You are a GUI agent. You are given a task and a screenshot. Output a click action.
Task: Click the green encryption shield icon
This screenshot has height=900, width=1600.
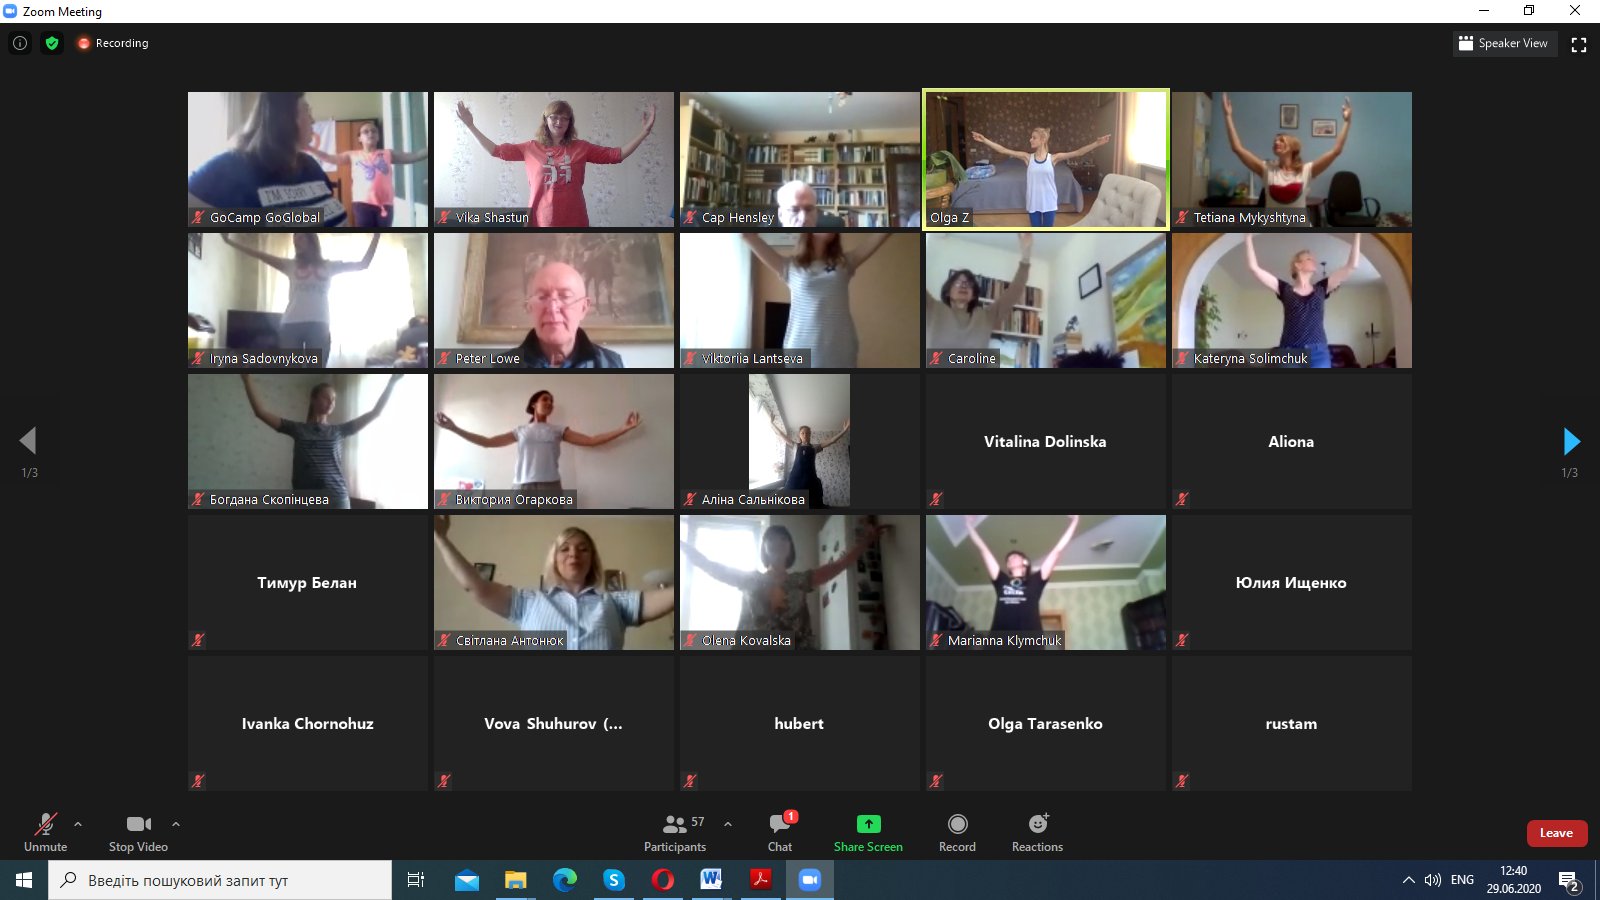(52, 43)
